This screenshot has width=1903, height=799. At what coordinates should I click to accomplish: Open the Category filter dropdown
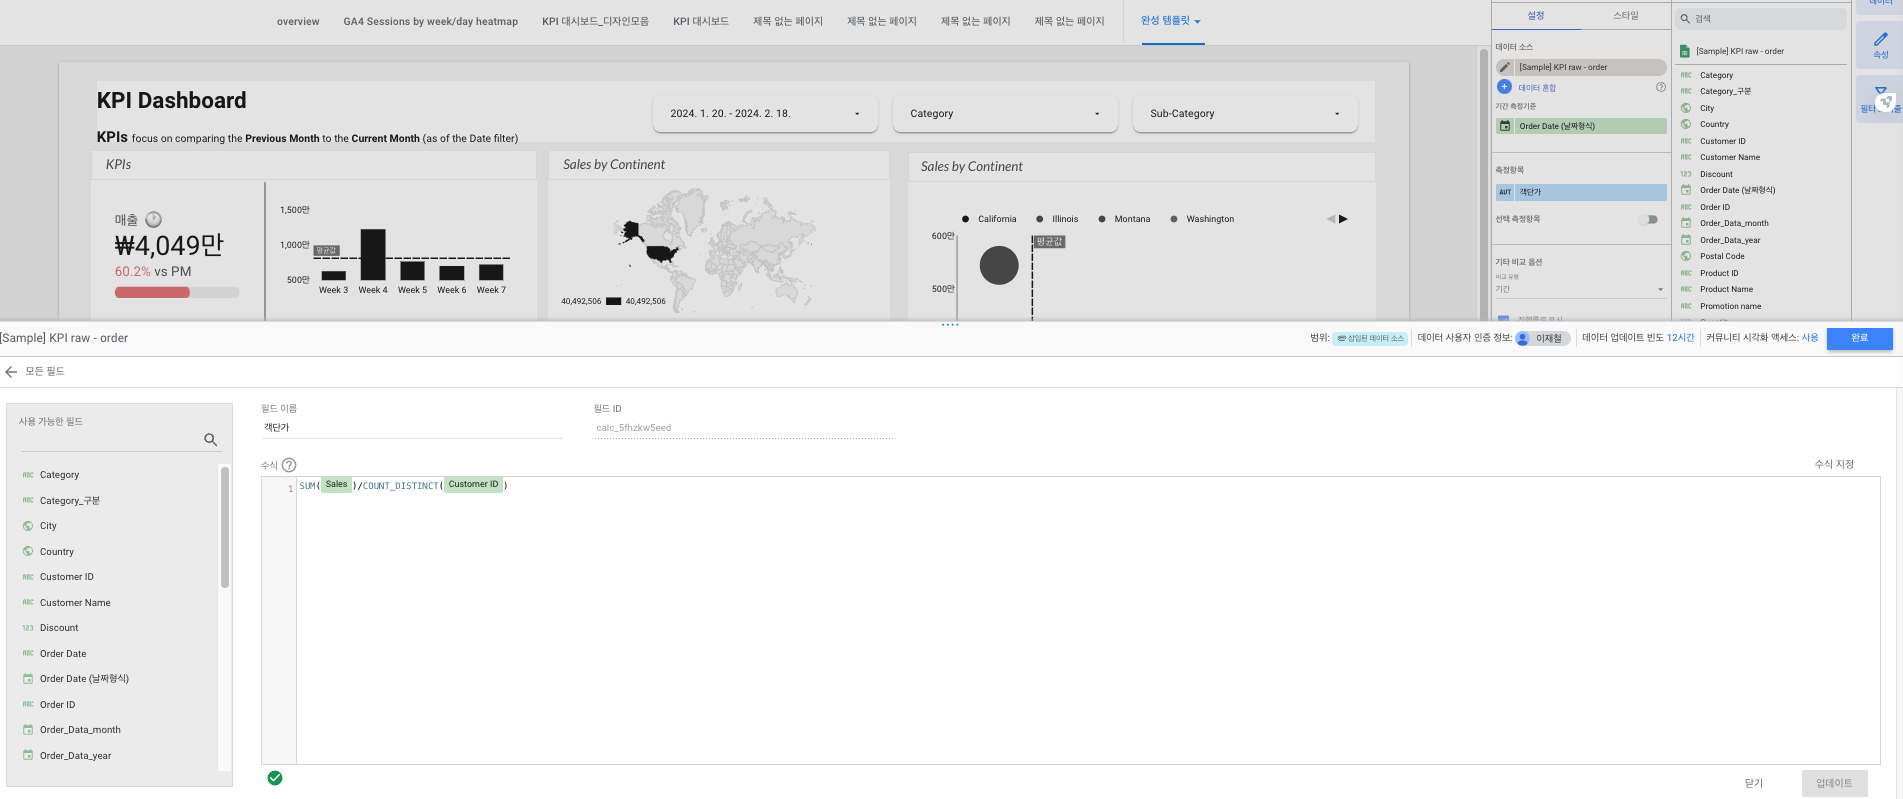coord(1005,114)
